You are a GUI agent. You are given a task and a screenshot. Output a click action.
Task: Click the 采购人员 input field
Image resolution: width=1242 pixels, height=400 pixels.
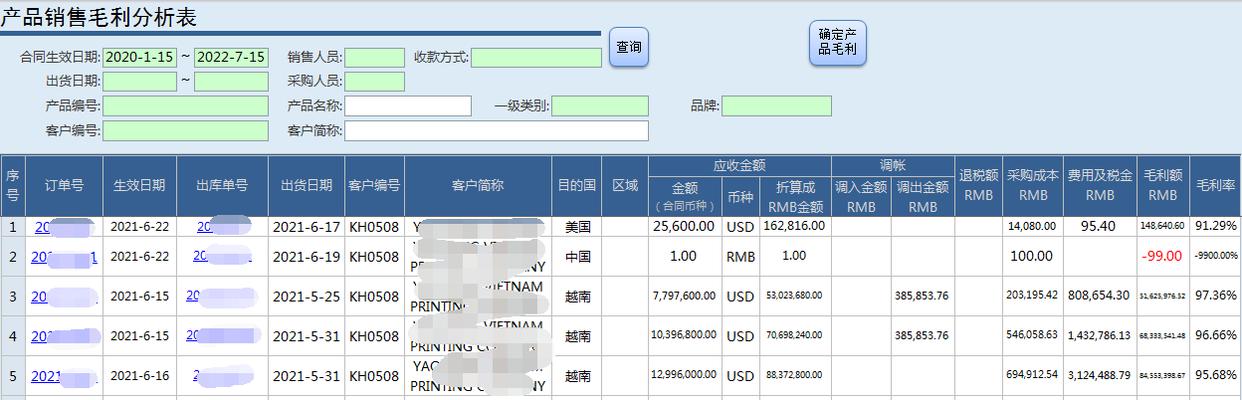(x=375, y=82)
